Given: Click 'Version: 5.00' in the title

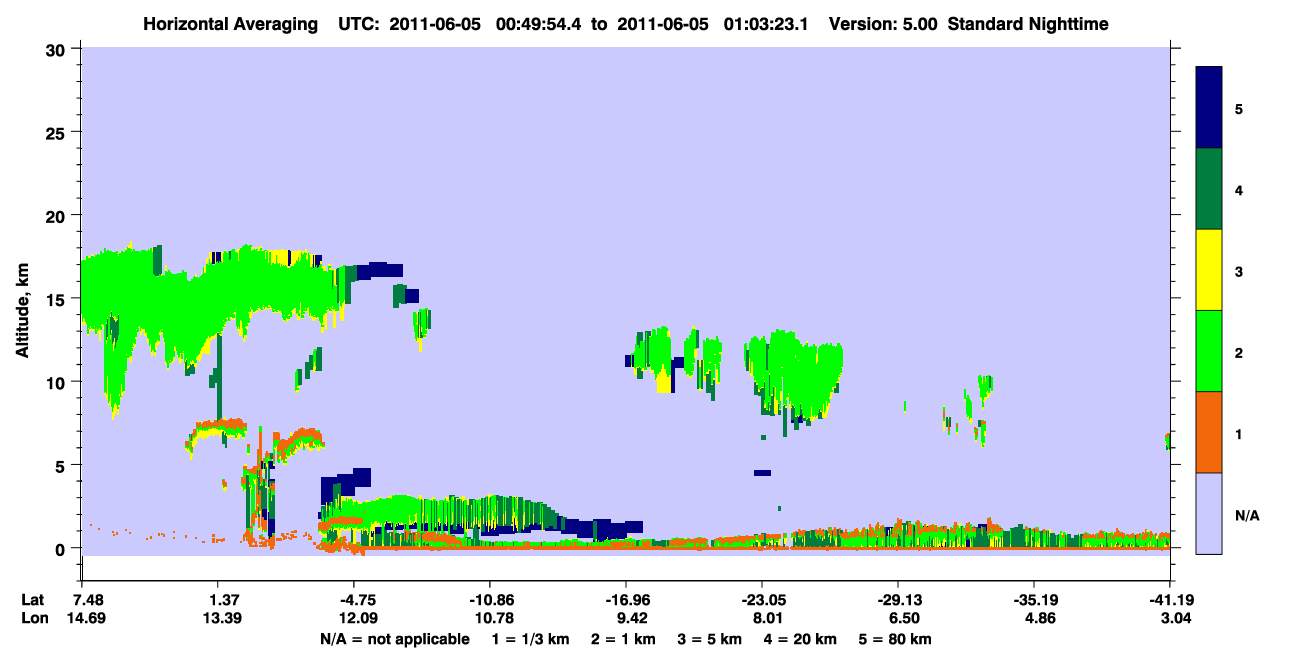Looking at the screenshot, I should 882,24.
